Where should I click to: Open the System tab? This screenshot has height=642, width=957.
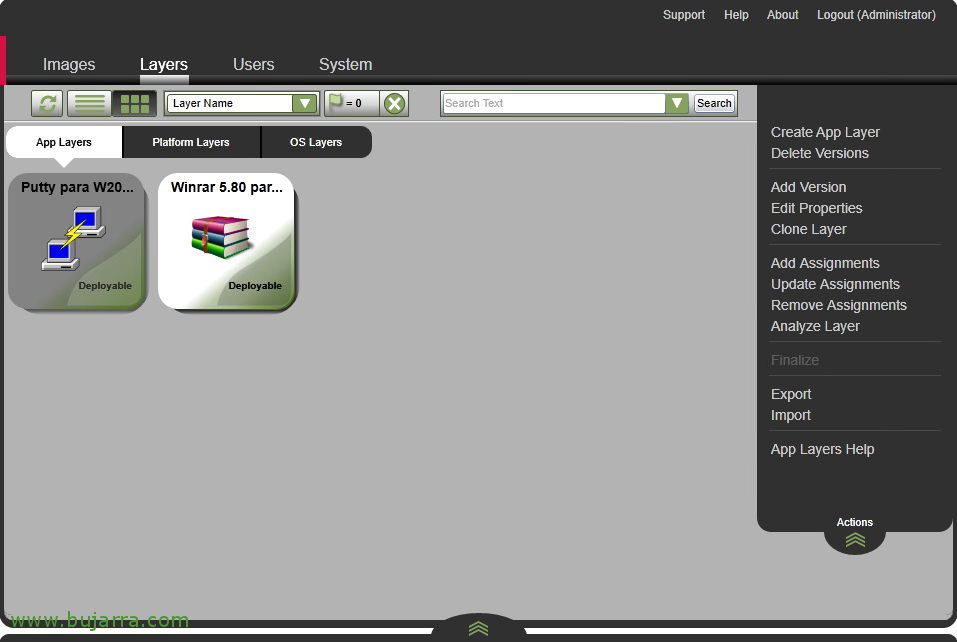point(345,64)
